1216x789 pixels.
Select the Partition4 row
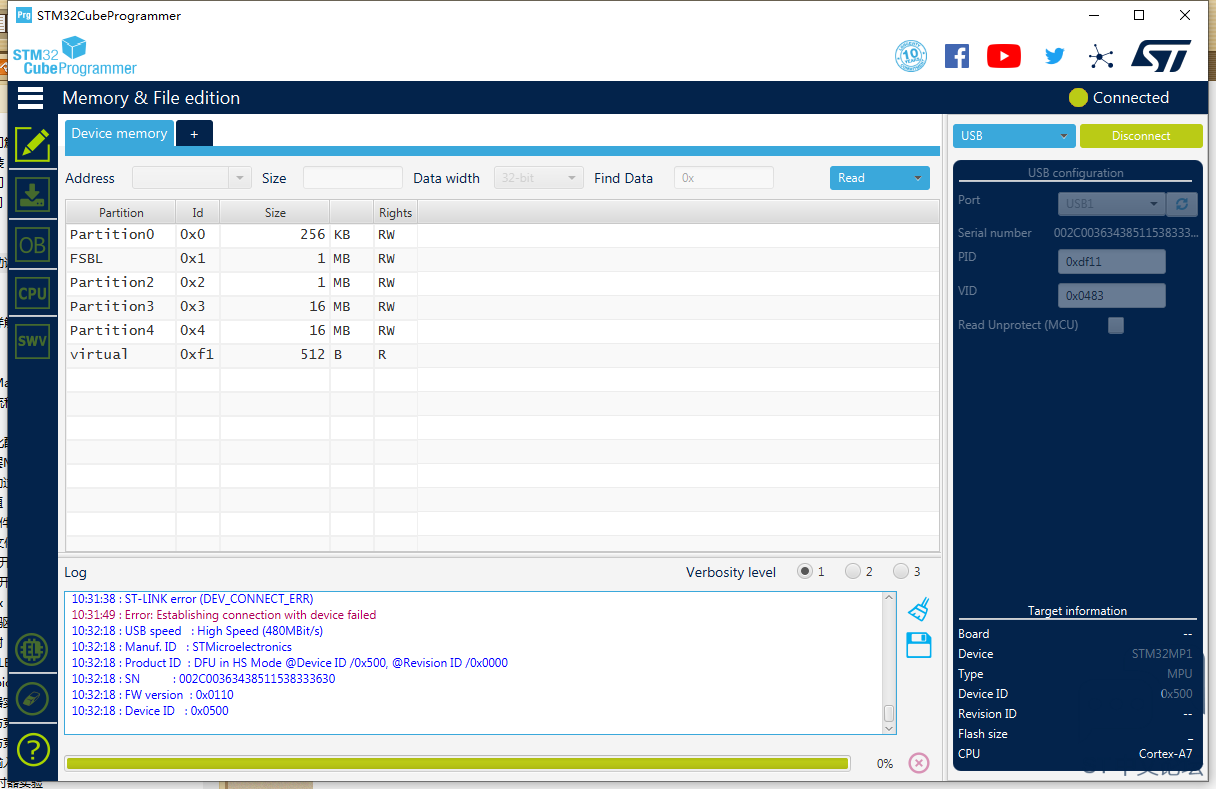(502, 331)
